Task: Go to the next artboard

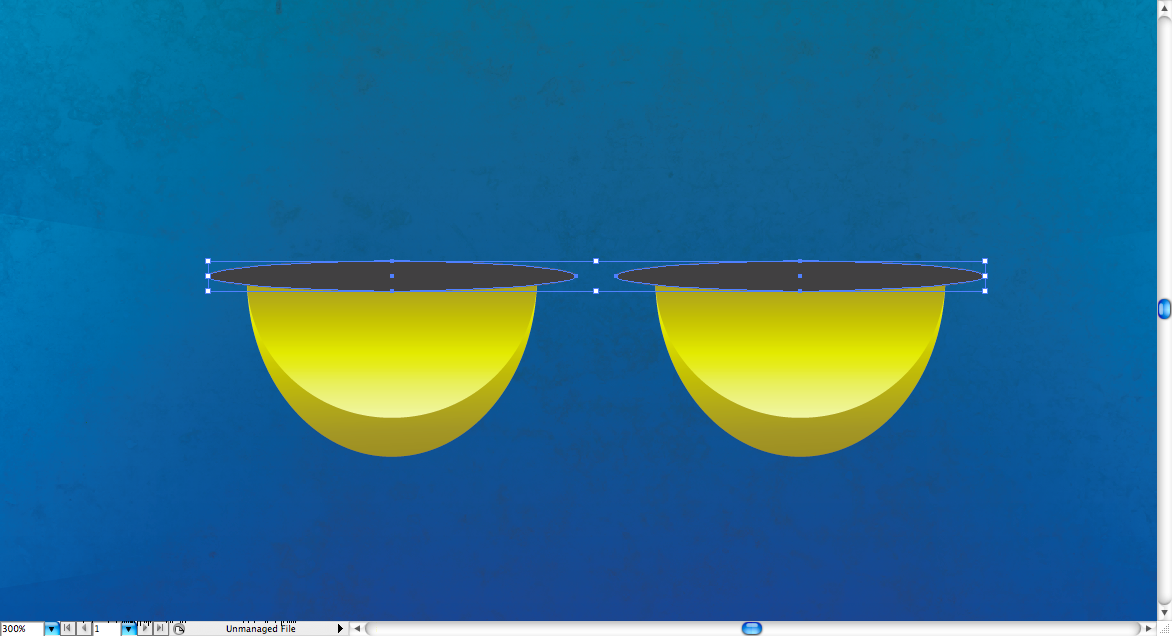Action: 145,629
